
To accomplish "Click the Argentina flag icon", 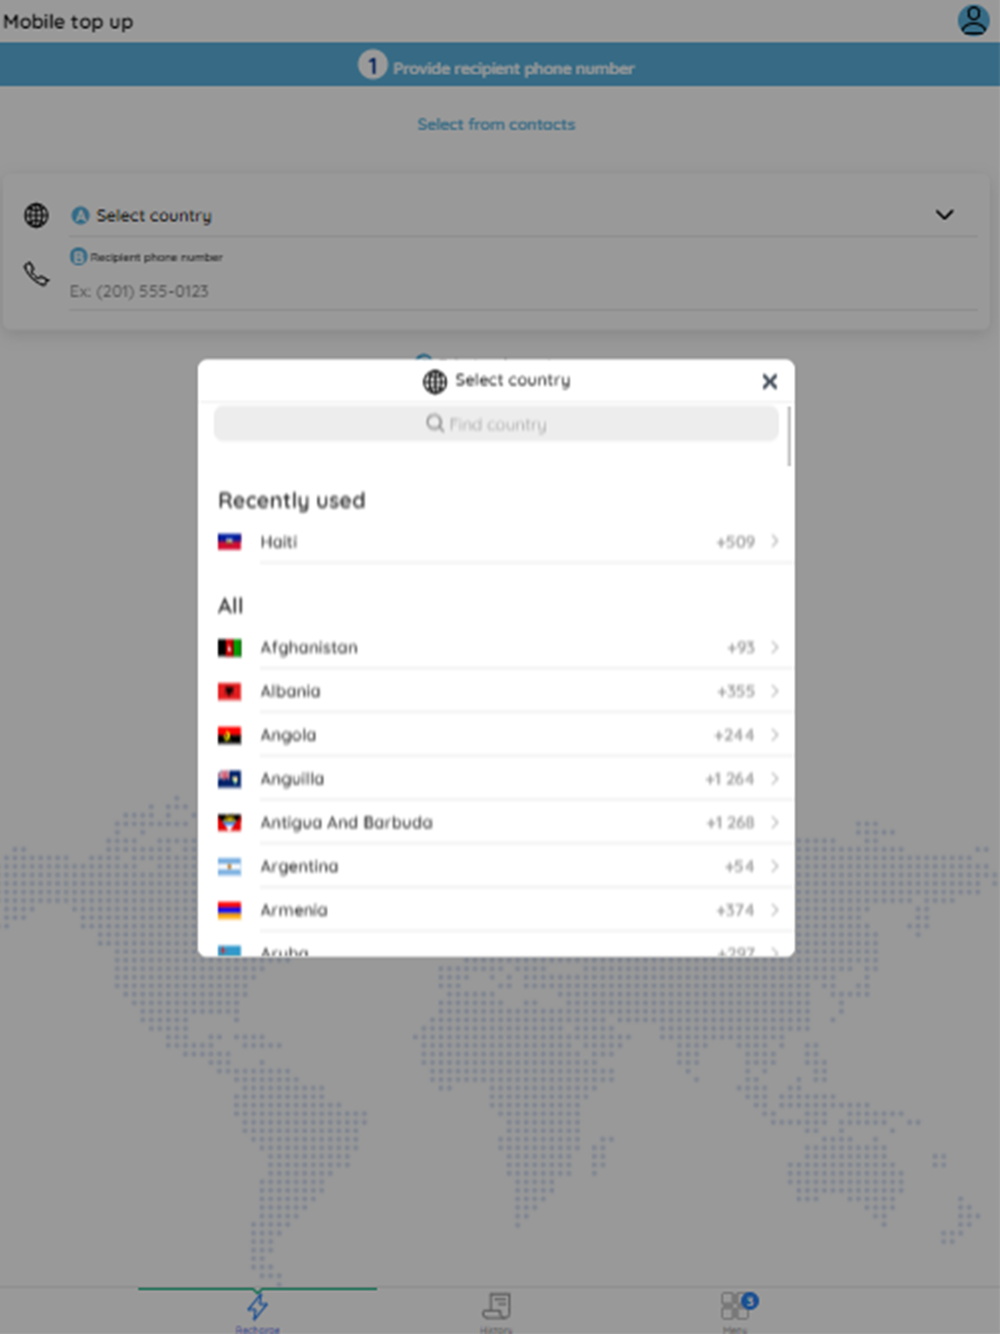I will [x=230, y=867].
